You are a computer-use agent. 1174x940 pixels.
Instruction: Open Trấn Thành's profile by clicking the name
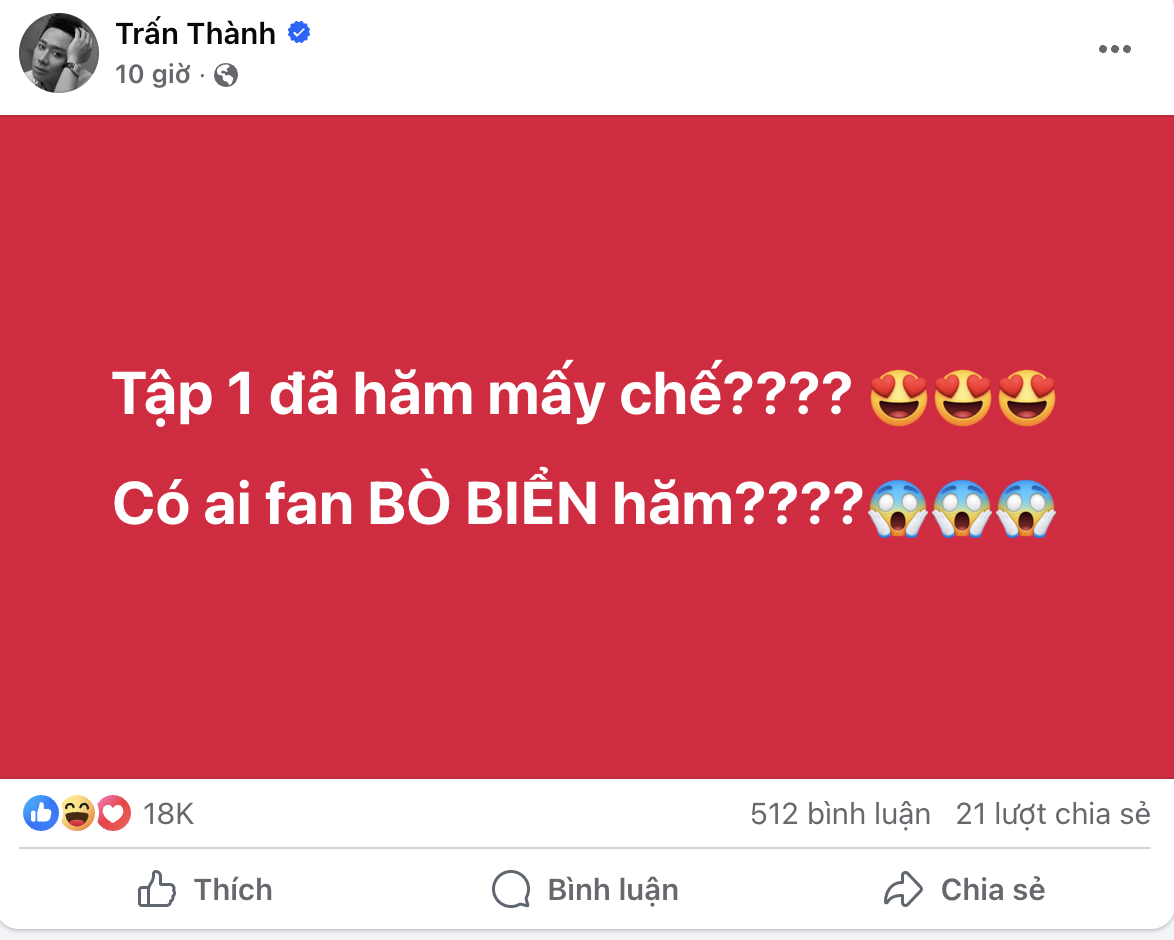pyautogui.click(x=196, y=33)
